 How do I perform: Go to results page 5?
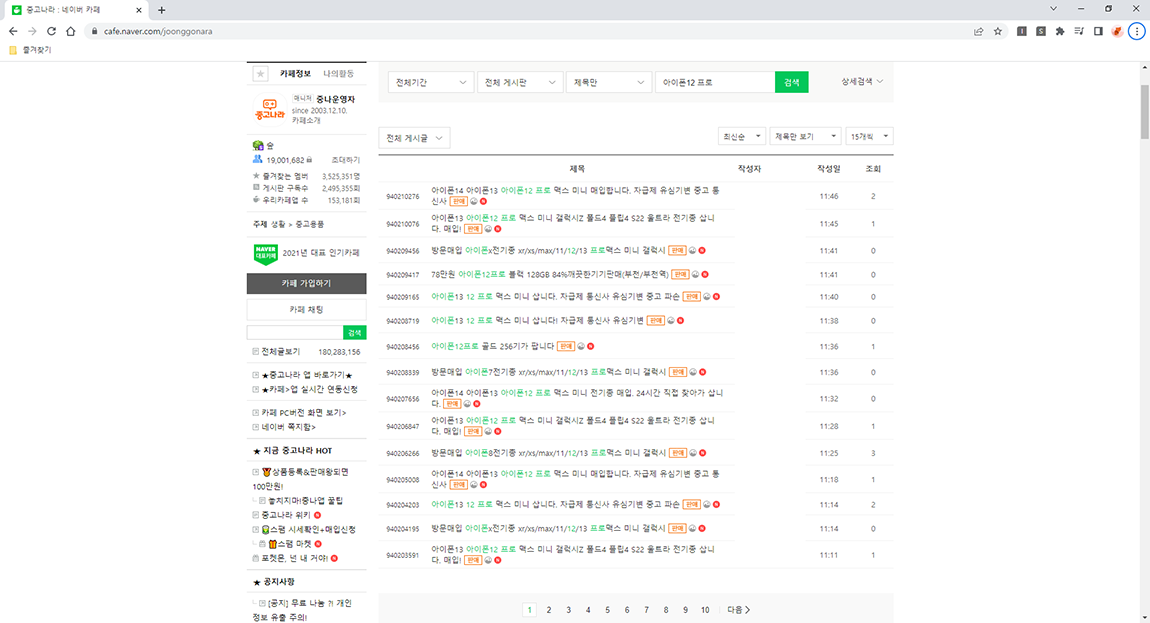[x=607, y=610]
